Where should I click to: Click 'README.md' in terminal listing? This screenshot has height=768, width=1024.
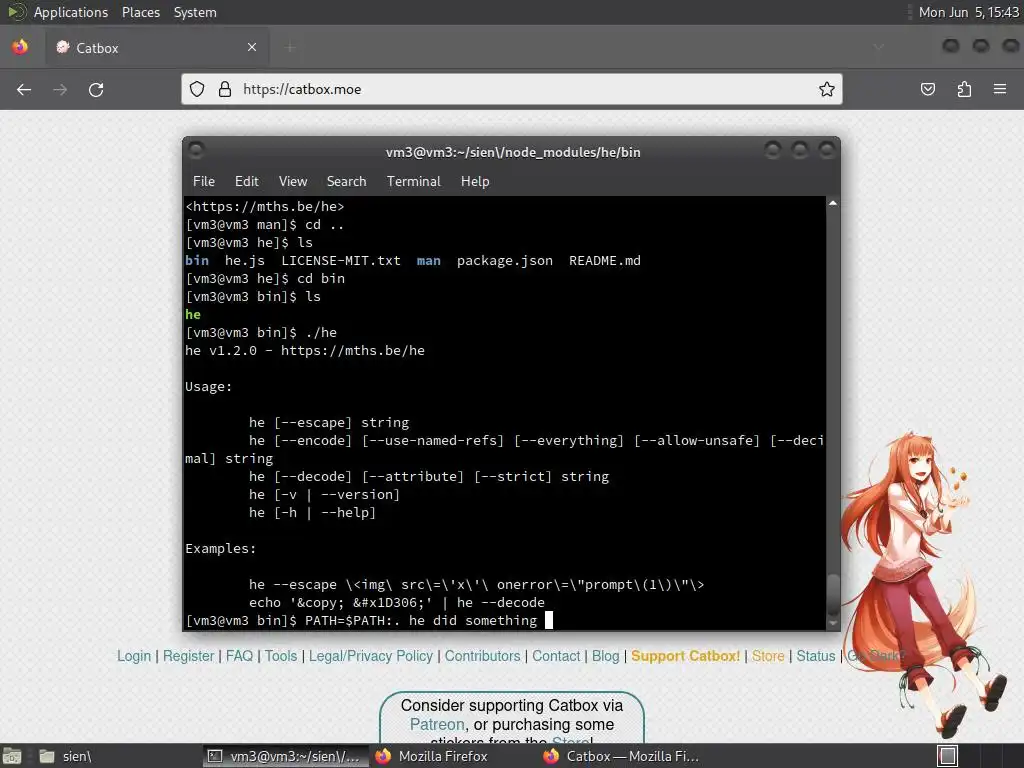pos(605,261)
